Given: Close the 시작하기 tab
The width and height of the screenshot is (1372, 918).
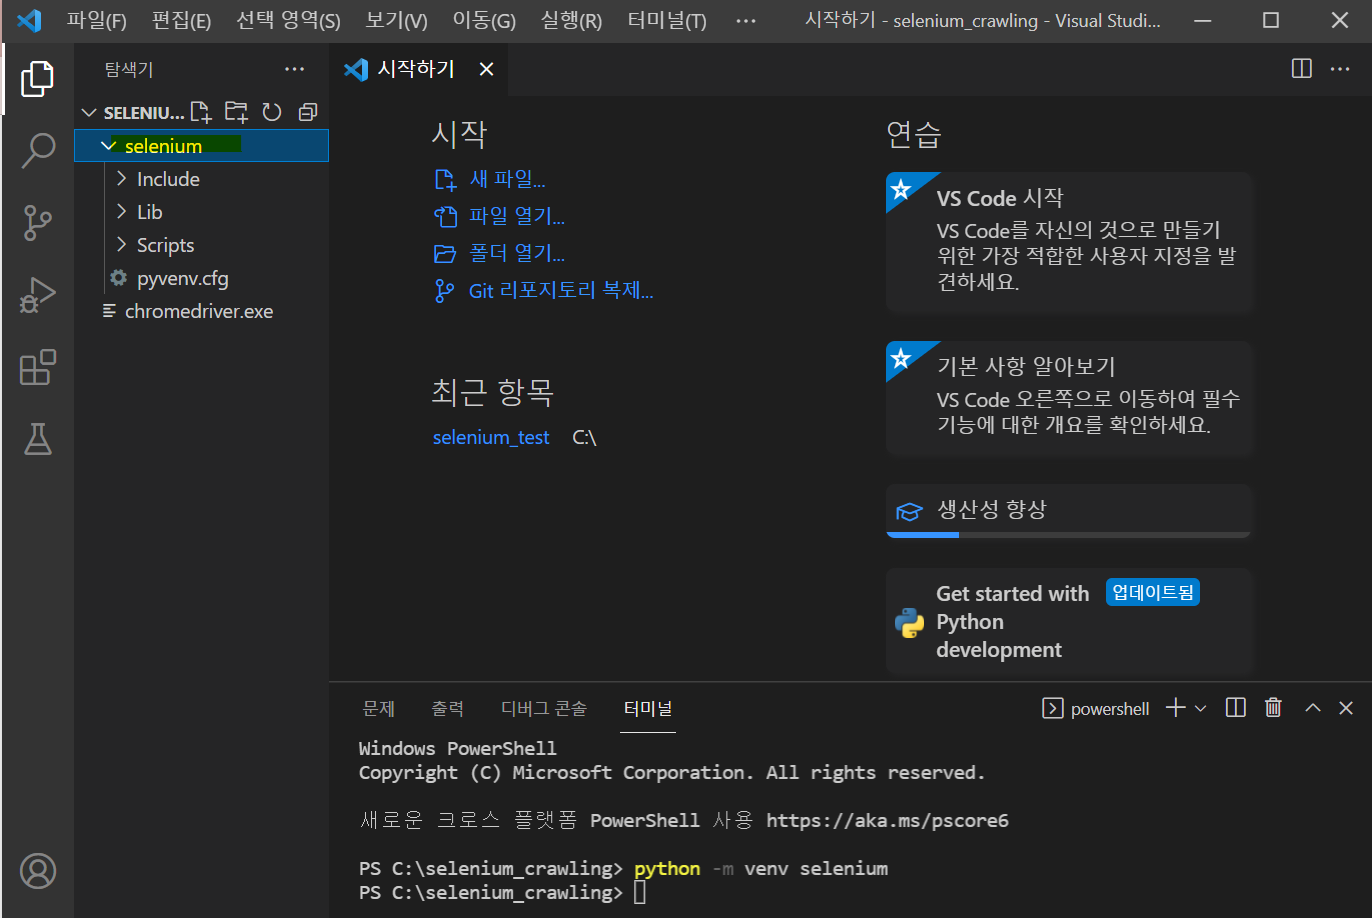Looking at the screenshot, I should pyautogui.click(x=486, y=69).
